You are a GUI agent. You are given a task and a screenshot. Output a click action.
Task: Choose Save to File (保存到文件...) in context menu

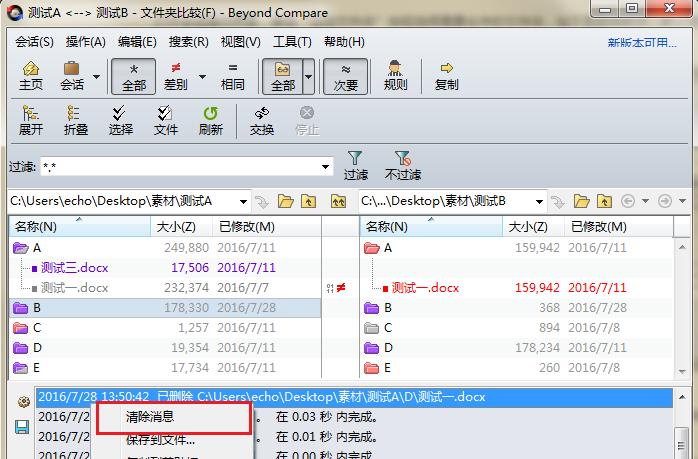[160, 440]
